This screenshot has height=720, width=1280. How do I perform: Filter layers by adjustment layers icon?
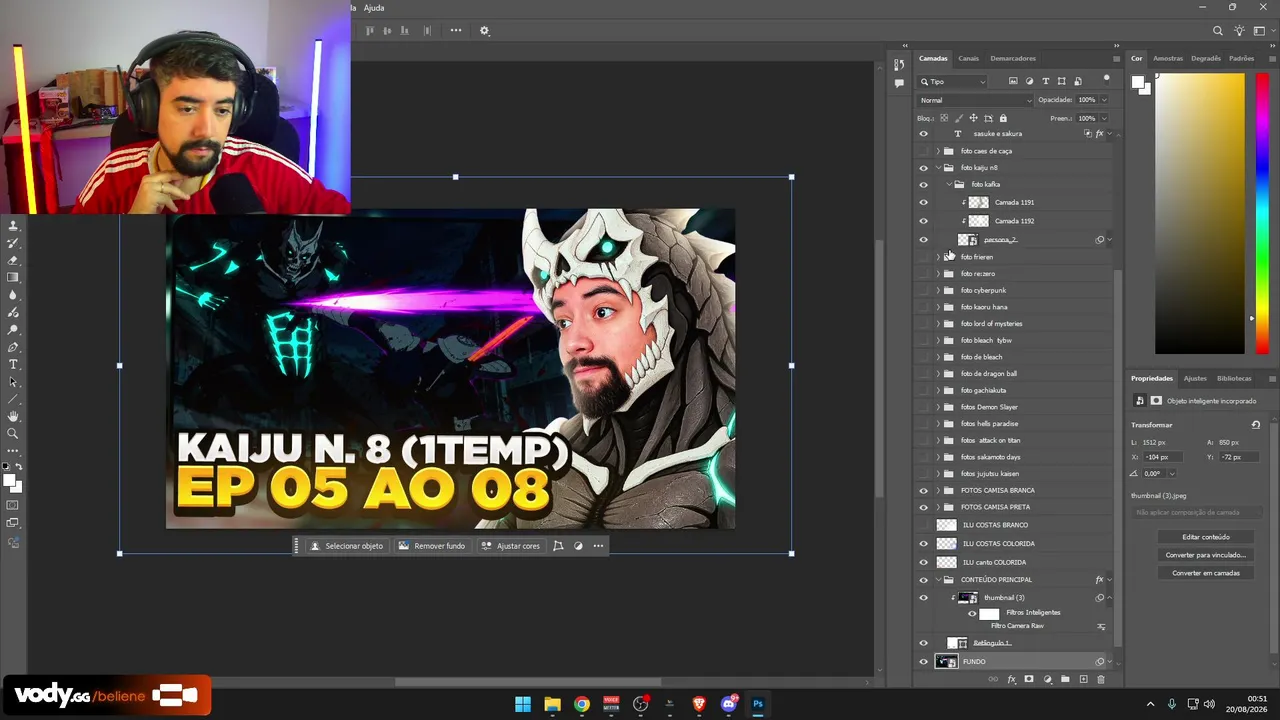click(x=1029, y=81)
